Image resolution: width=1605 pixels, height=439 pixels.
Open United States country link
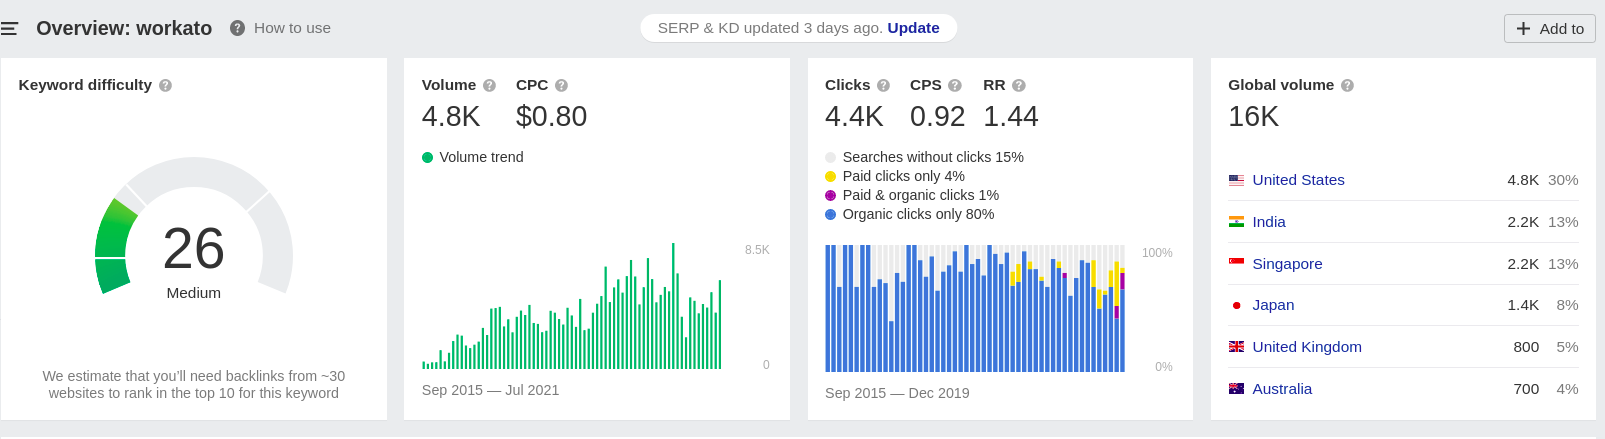(1298, 180)
